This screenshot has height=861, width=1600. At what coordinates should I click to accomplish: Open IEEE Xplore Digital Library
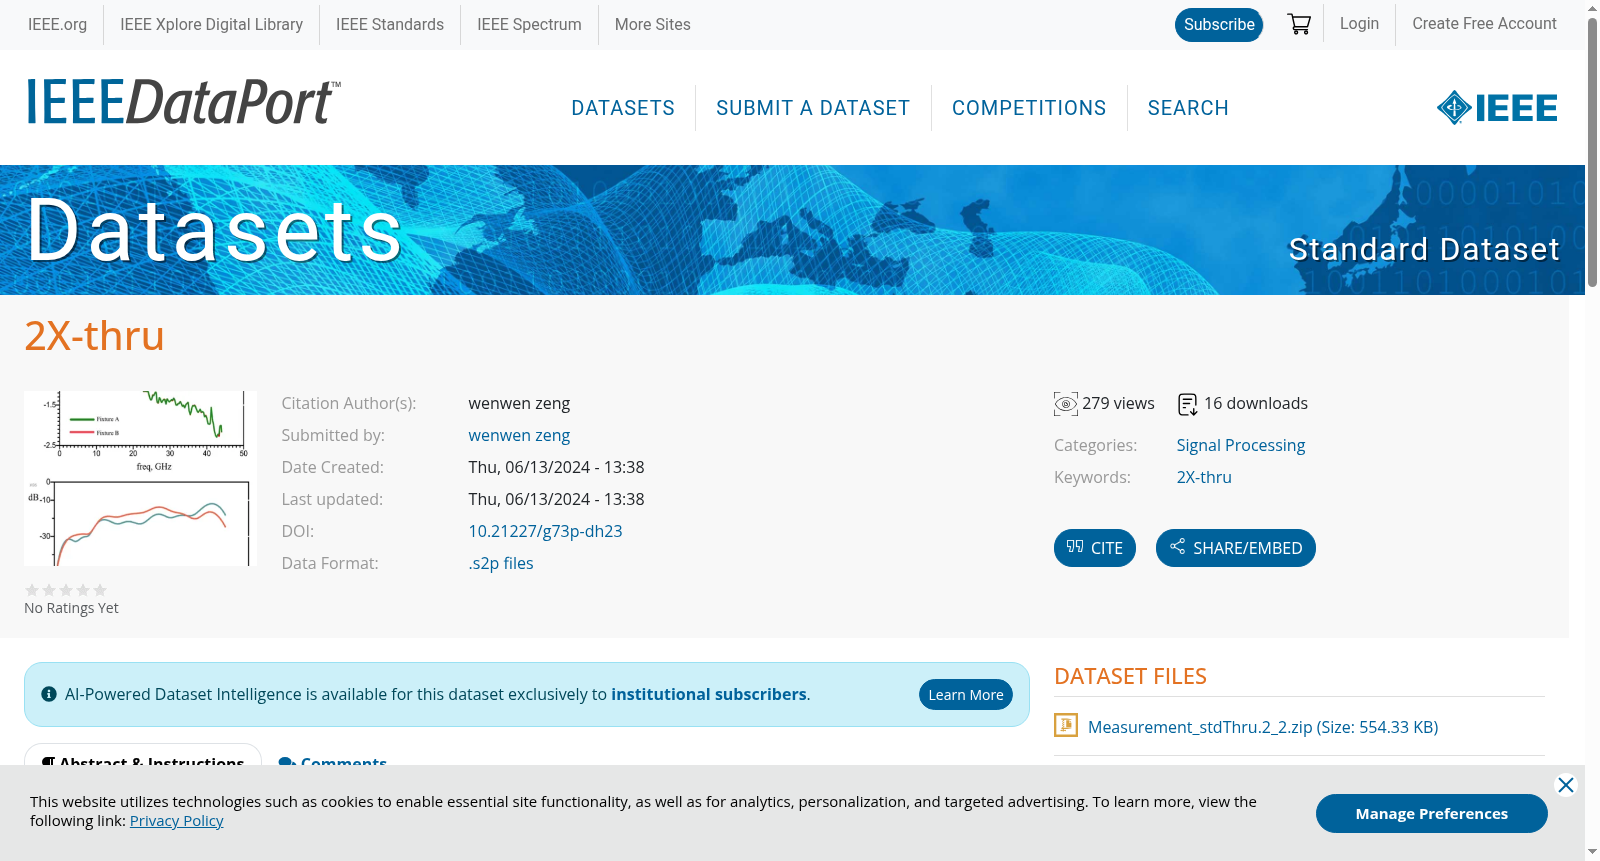[211, 24]
